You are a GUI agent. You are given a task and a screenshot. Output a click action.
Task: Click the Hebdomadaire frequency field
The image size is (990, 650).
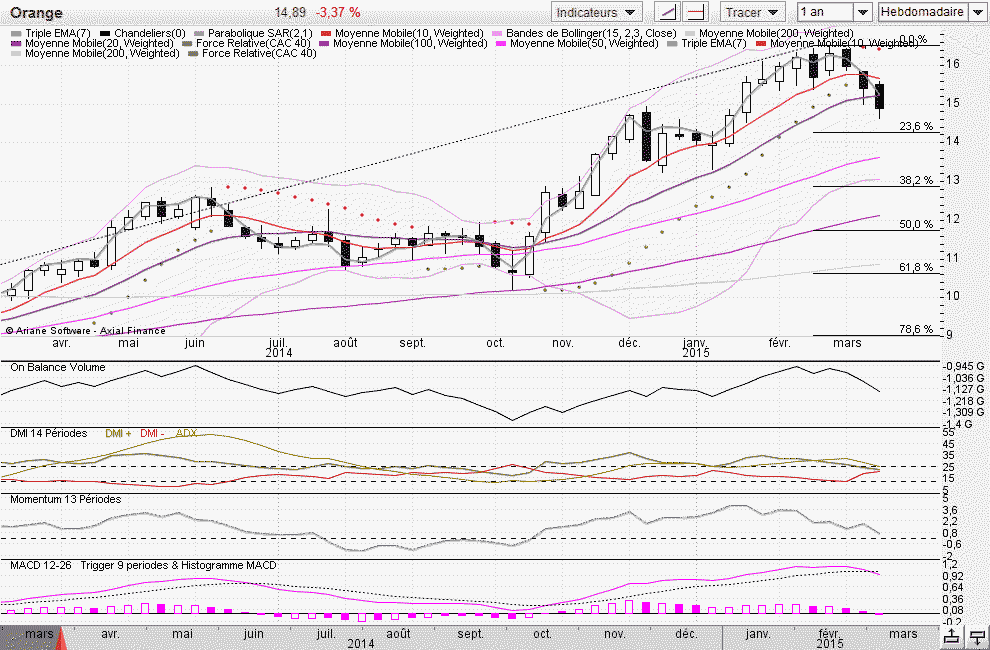(x=922, y=12)
